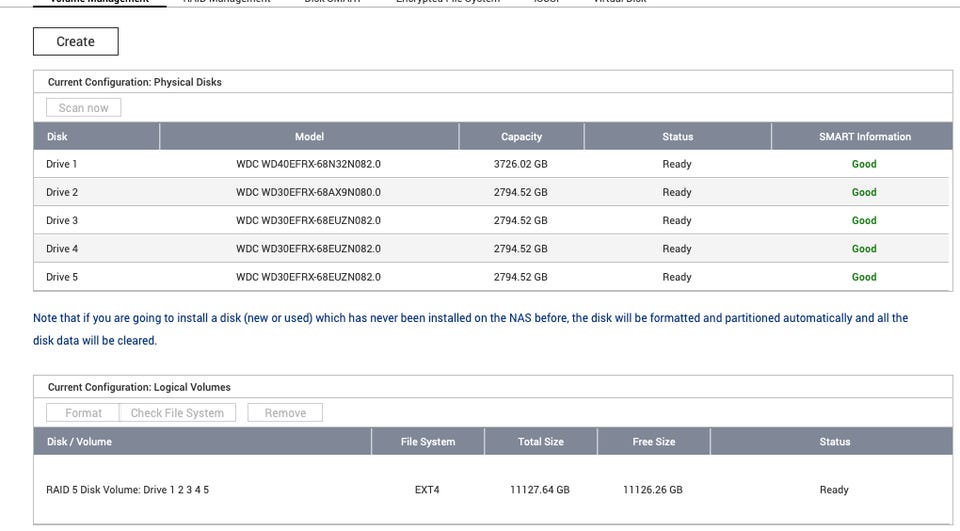This screenshot has height=531, width=960.
Task: Click the Free Size column header
Action: [x=653, y=441]
